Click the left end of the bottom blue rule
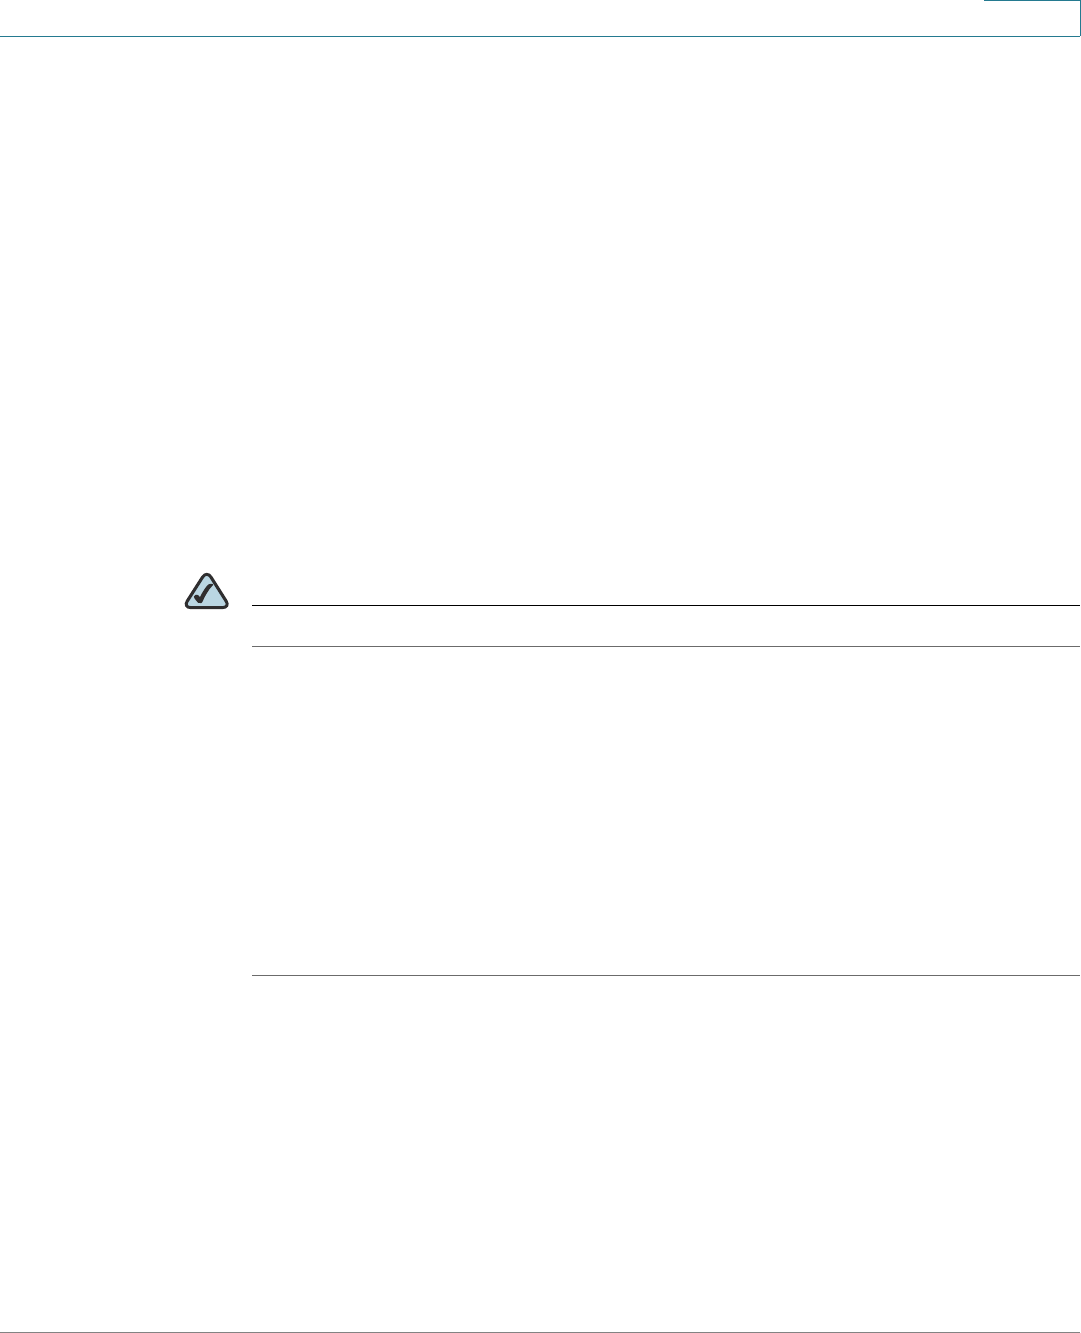 tap(258, 975)
